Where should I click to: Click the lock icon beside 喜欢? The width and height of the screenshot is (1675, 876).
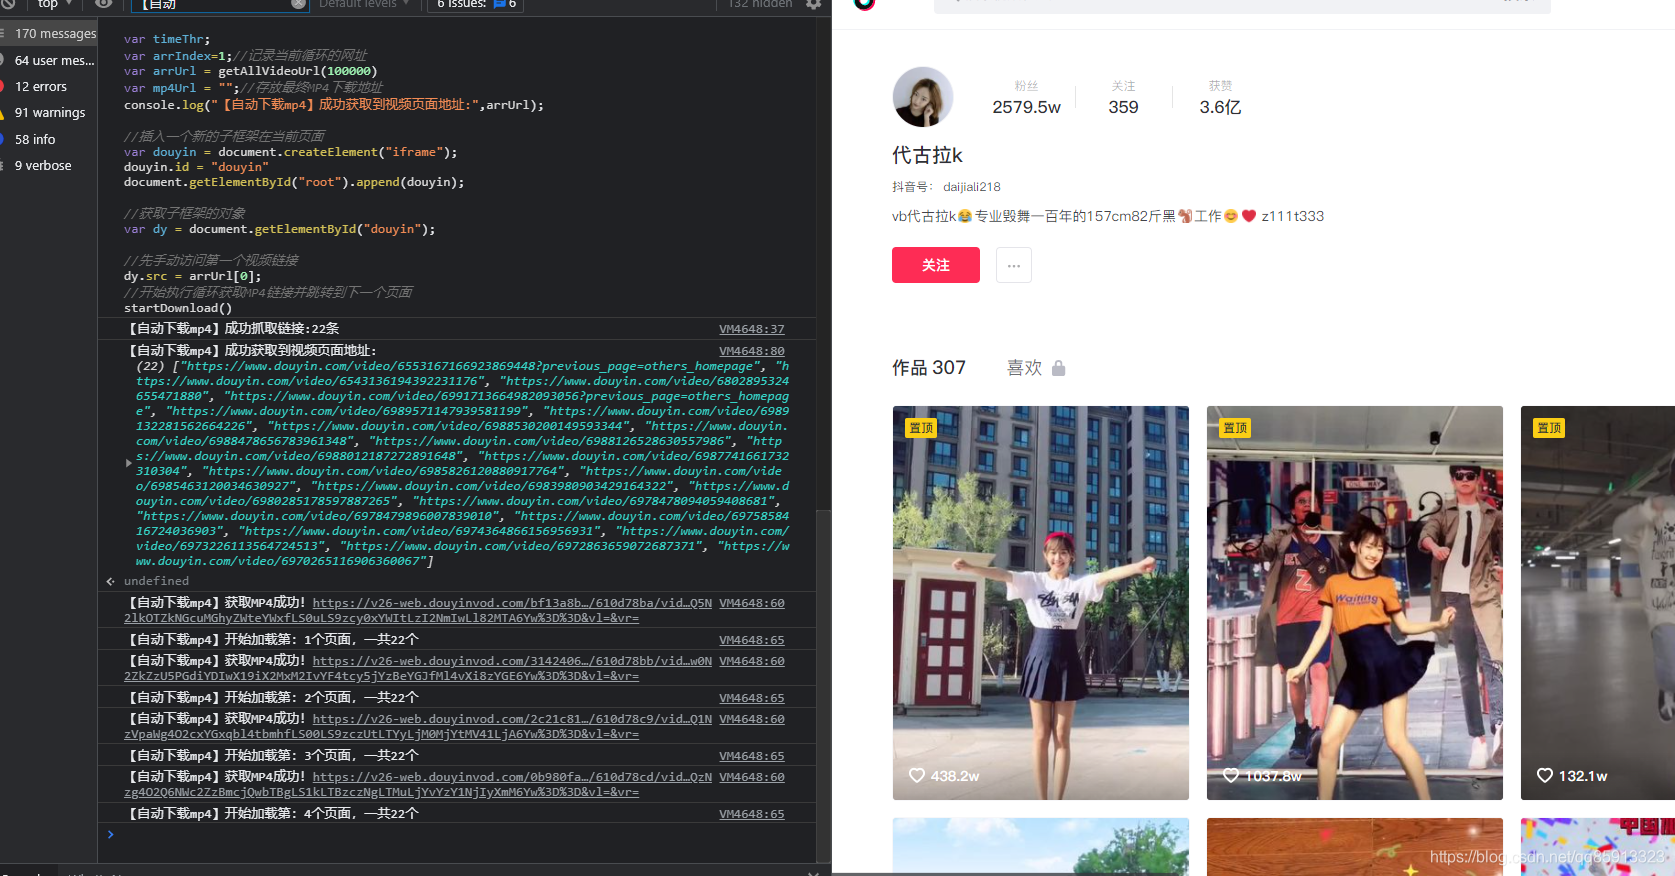pyautogui.click(x=1059, y=368)
